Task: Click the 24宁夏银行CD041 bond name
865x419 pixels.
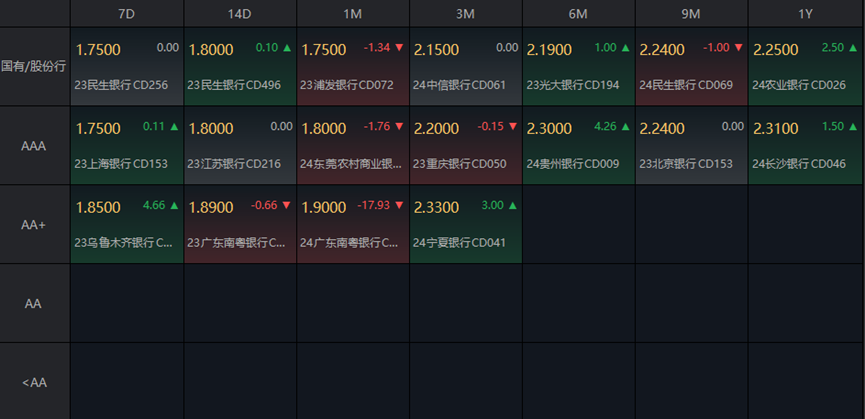Action: [460, 242]
